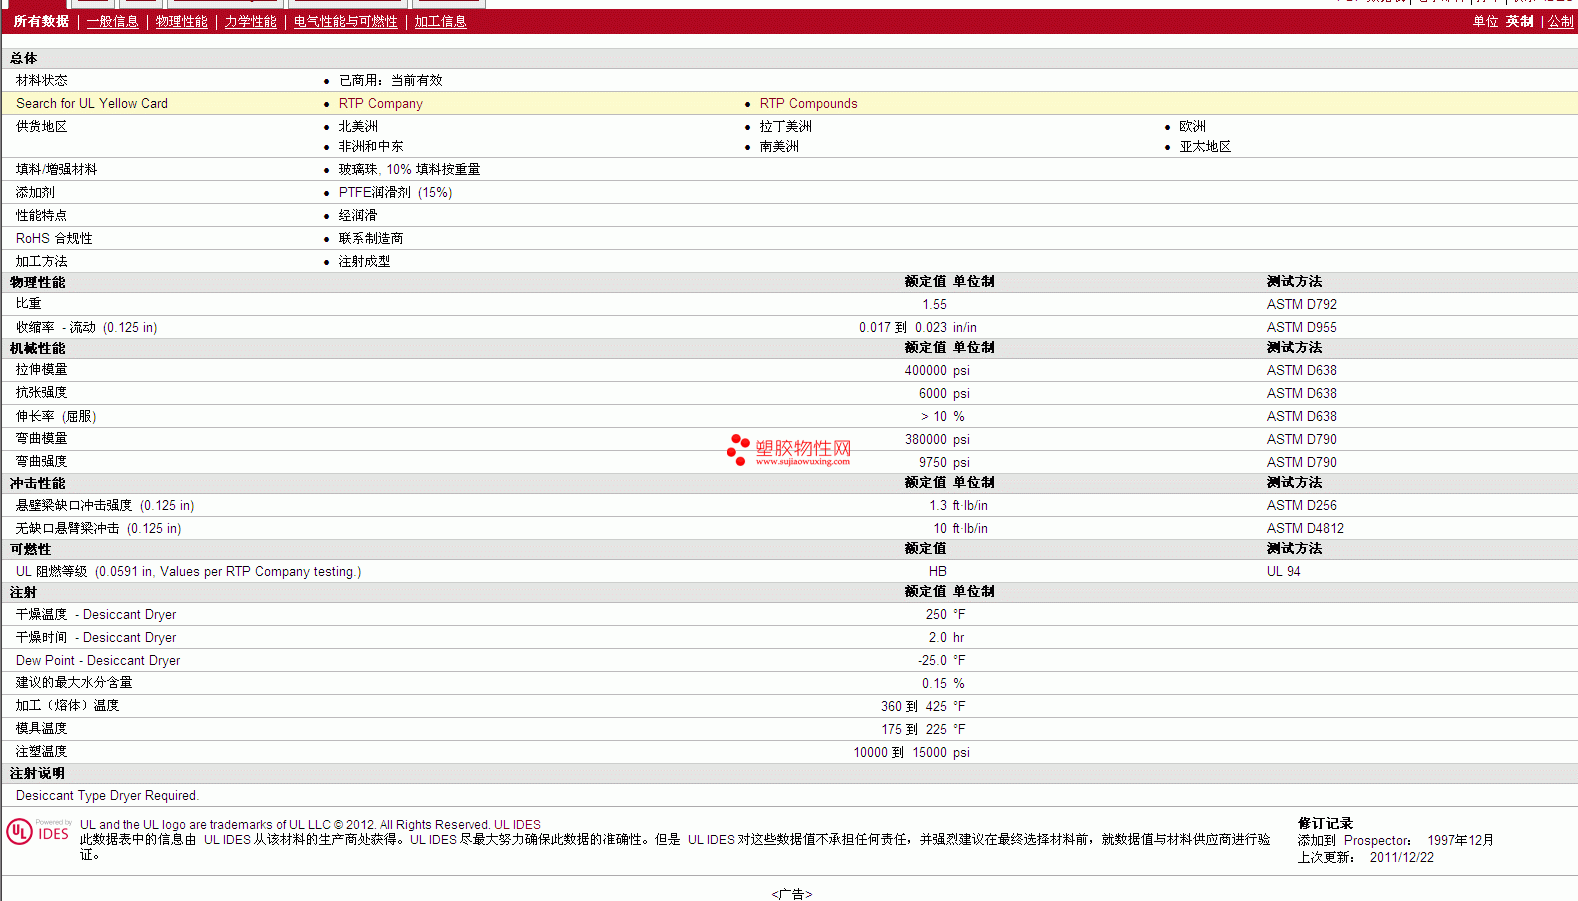Click the 材料状态 row label

42,80
